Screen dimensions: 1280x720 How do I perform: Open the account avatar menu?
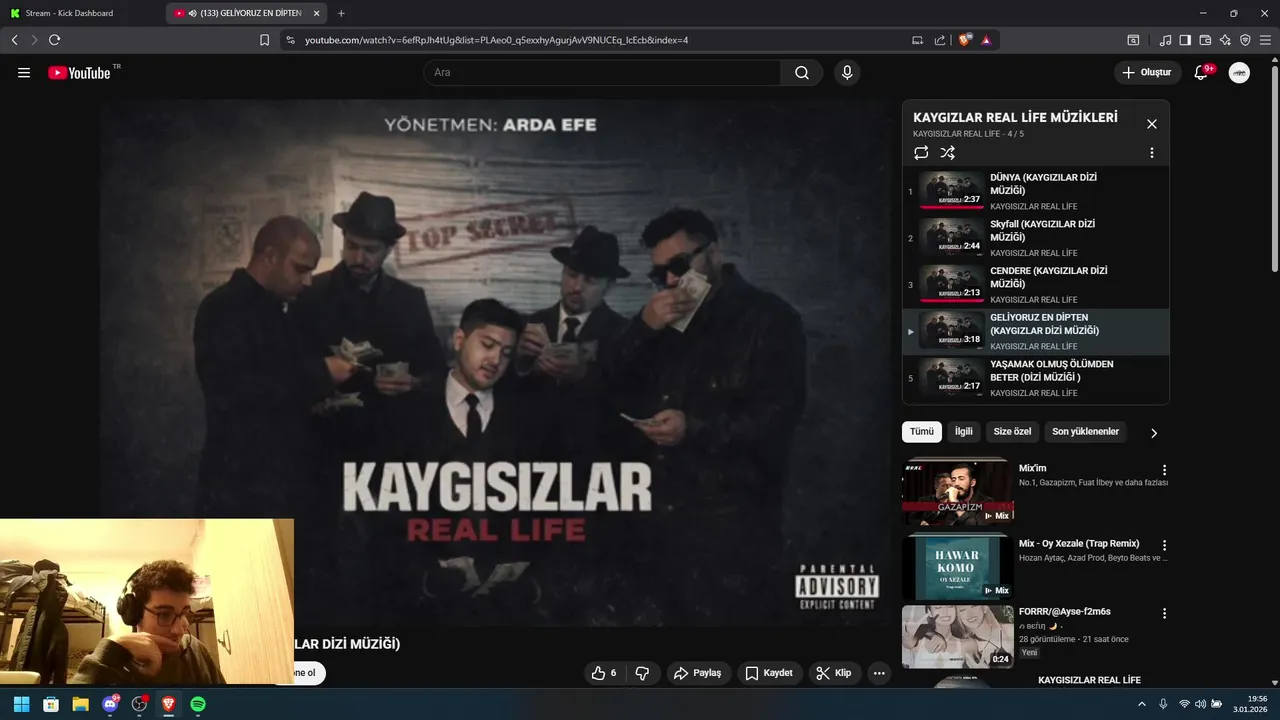coord(1239,72)
